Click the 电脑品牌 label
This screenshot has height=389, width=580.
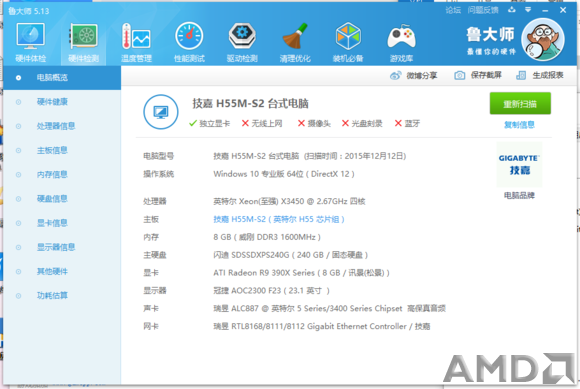pyautogui.click(x=519, y=195)
